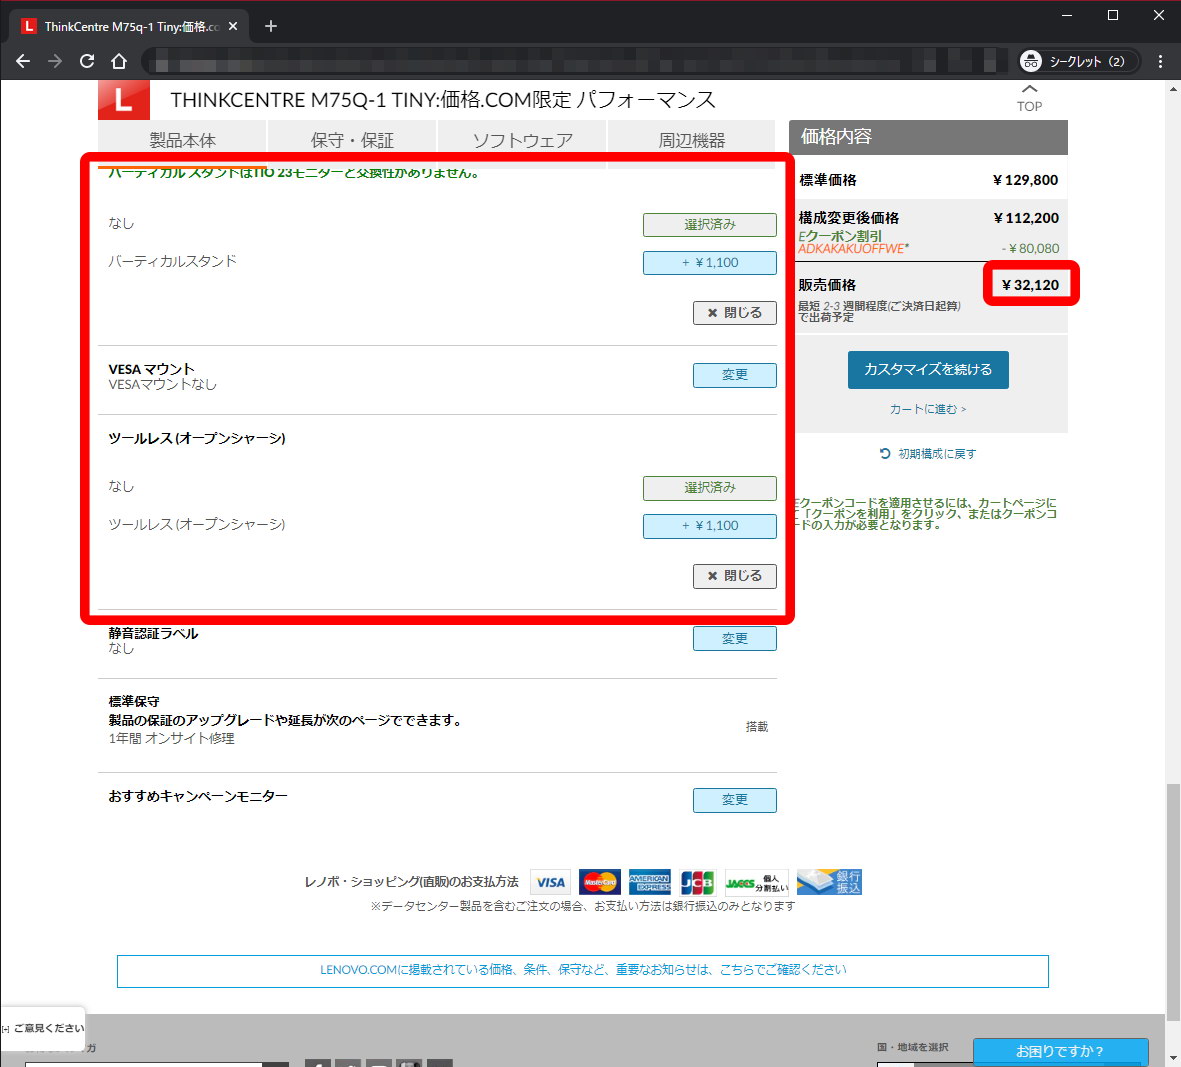Close the vertical stand options with 閉じる
Screen dimensions: 1181x1067
click(734, 312)
